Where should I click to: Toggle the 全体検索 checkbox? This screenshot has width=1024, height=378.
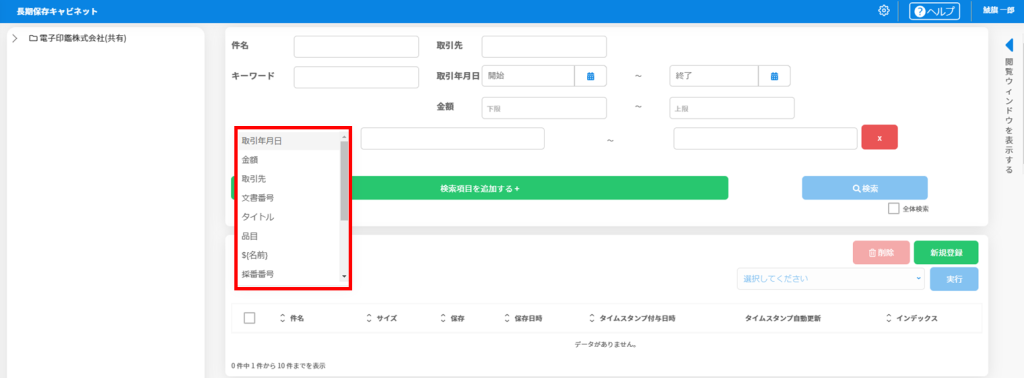pos(893,209)
